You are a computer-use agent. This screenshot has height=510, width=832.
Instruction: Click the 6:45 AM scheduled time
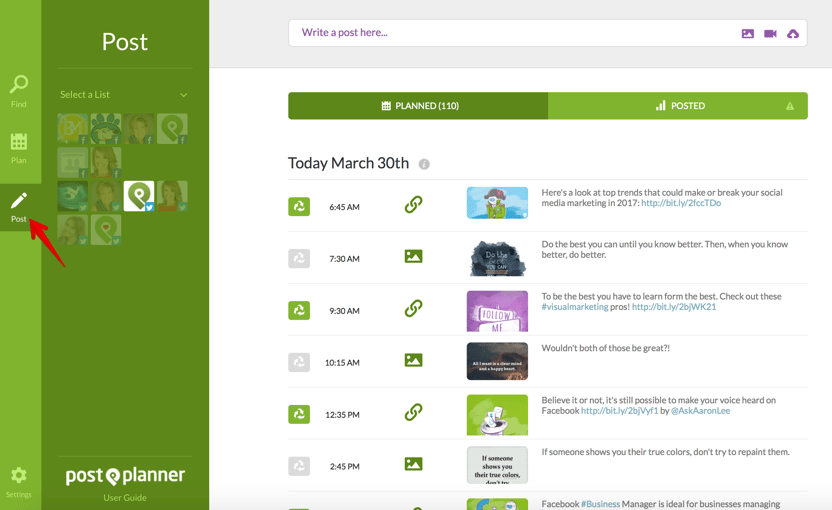pyautogui.click(x=344, y=207)
